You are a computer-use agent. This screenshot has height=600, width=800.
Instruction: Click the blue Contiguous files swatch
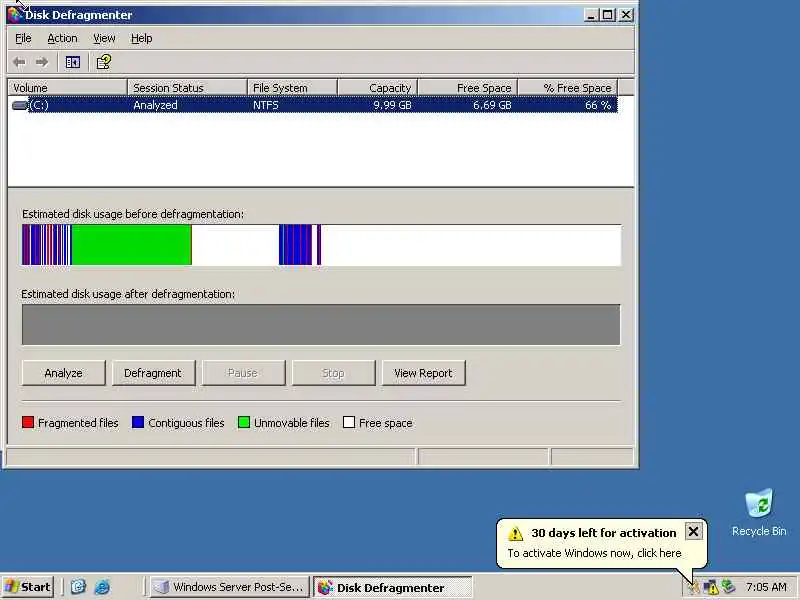[138, 422]
